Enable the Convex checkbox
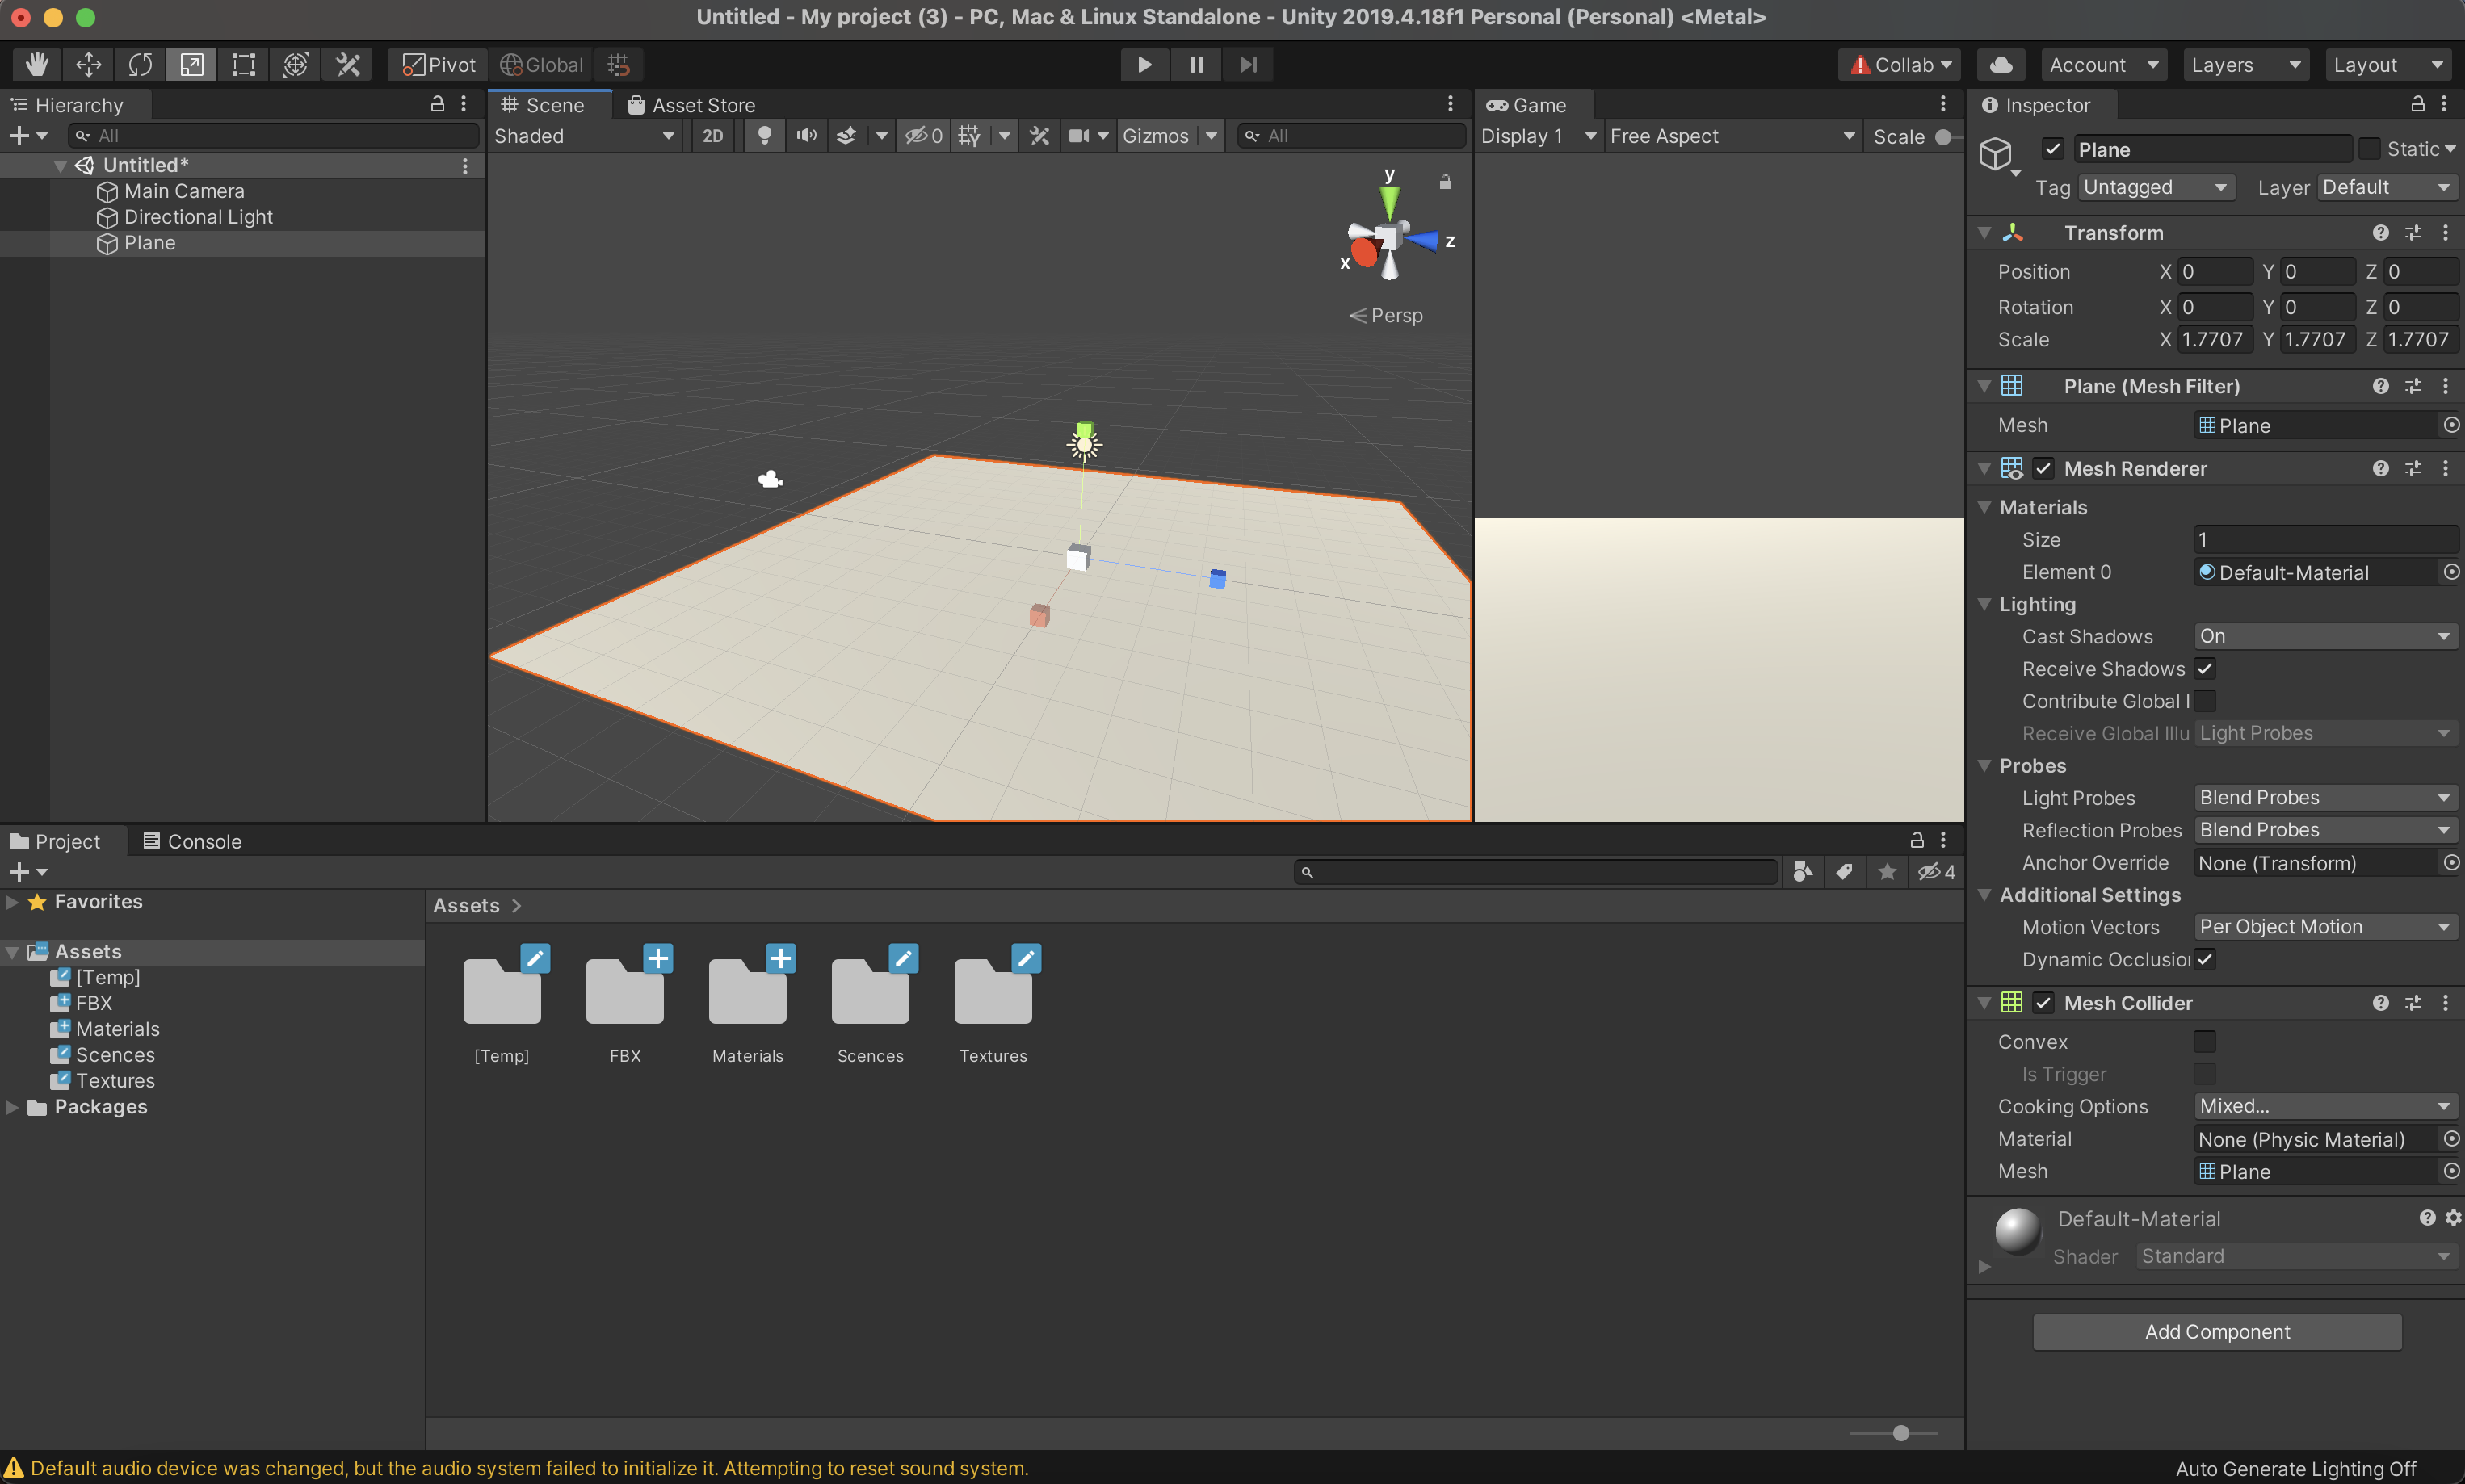 pos(2204,1042)
